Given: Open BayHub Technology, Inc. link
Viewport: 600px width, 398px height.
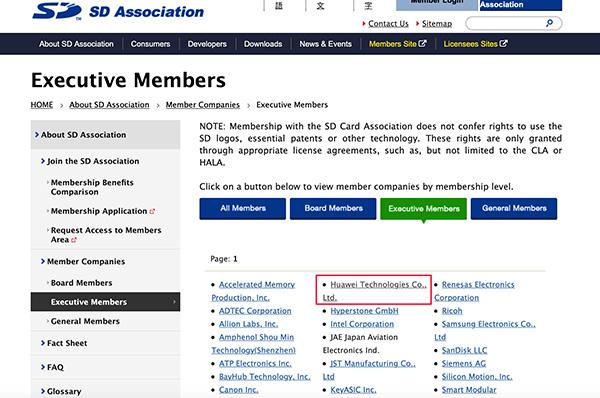Looking at the screenshot, I should 264,377.
